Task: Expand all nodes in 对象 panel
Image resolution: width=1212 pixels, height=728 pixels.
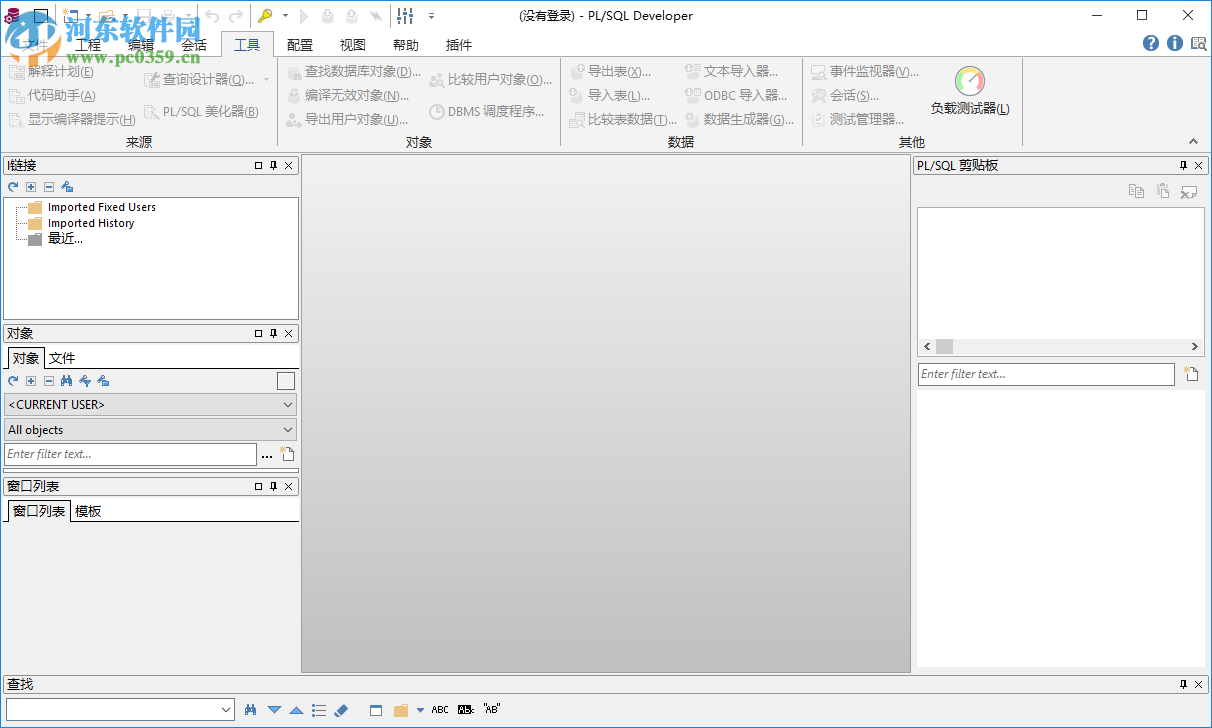Action: coord(30,380)
